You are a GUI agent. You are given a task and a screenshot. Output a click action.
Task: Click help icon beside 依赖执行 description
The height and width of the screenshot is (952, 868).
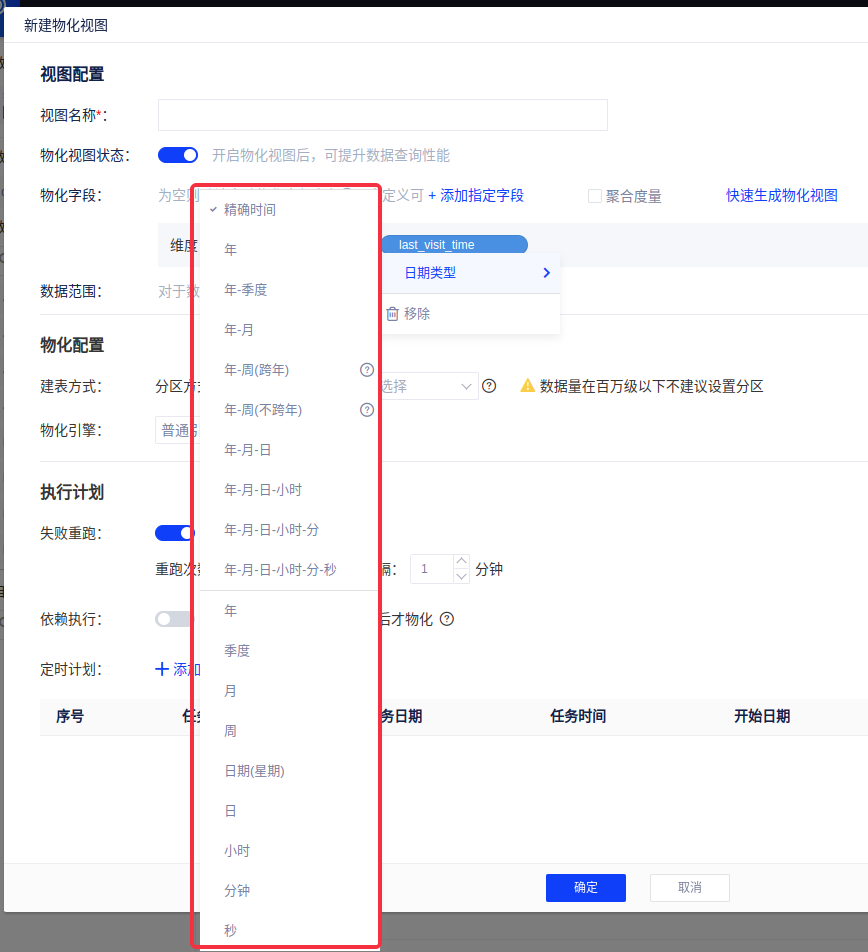pyautogui.click(x=447, y=619)
